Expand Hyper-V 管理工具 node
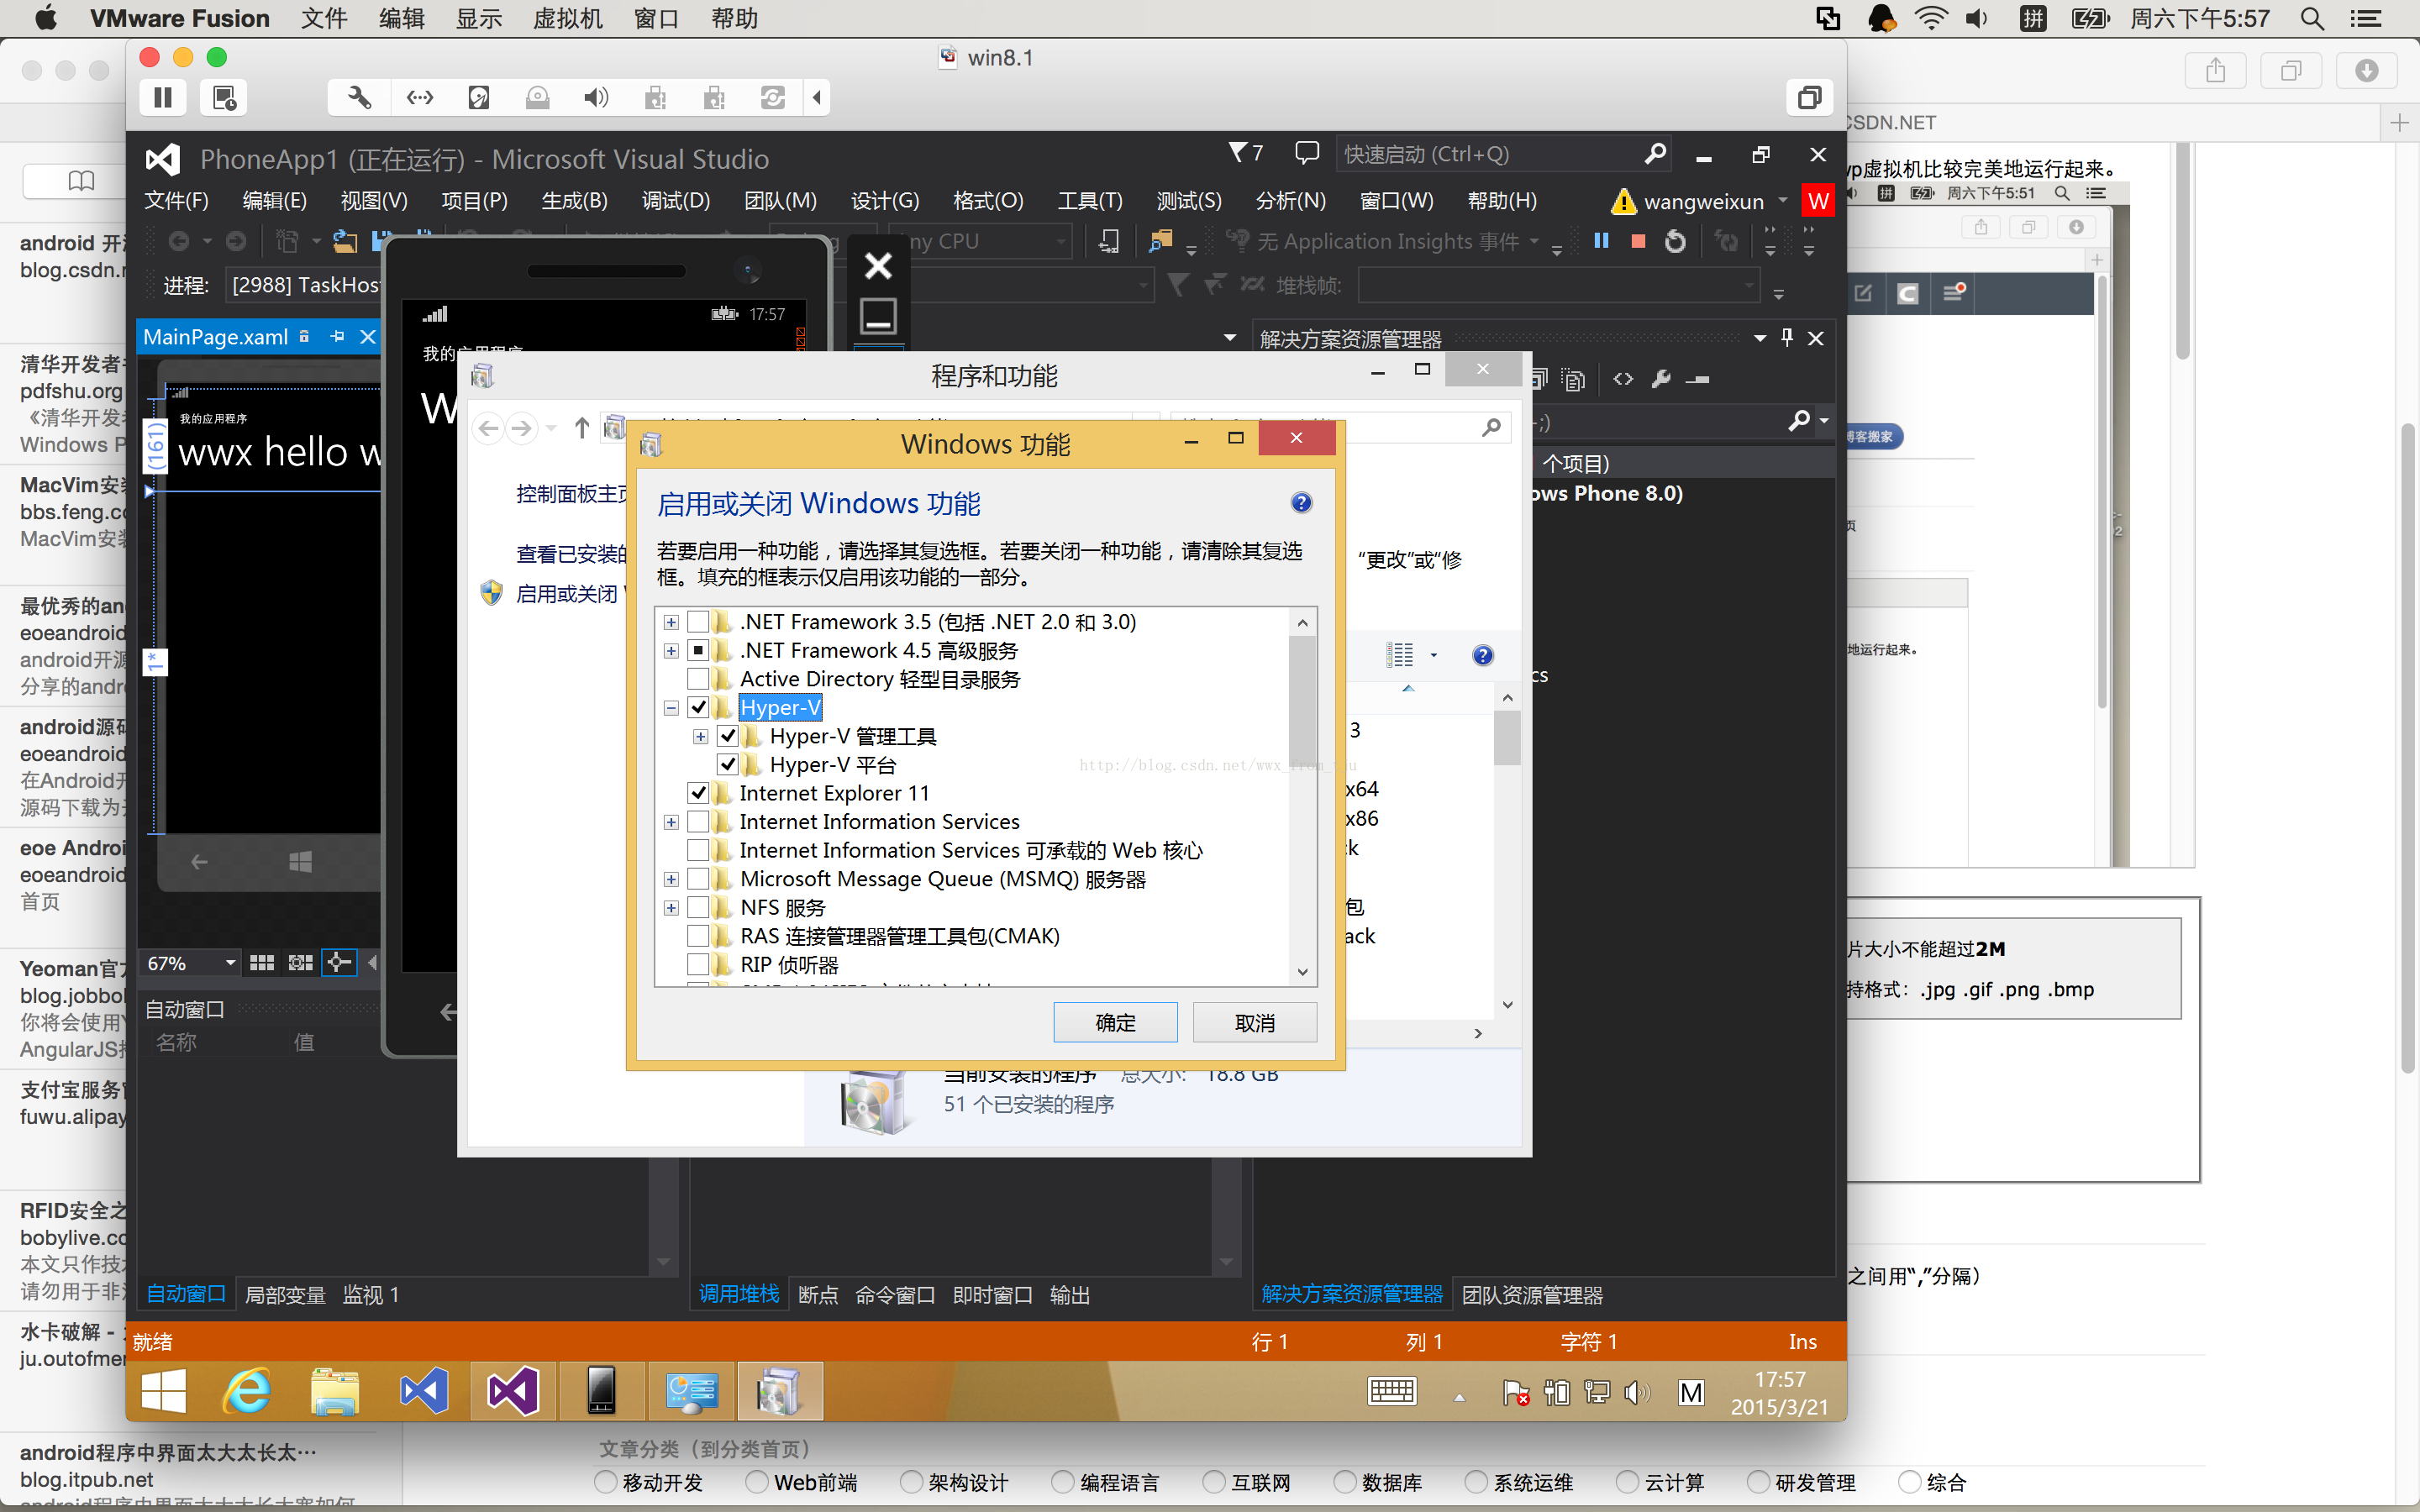 [701, 737]
